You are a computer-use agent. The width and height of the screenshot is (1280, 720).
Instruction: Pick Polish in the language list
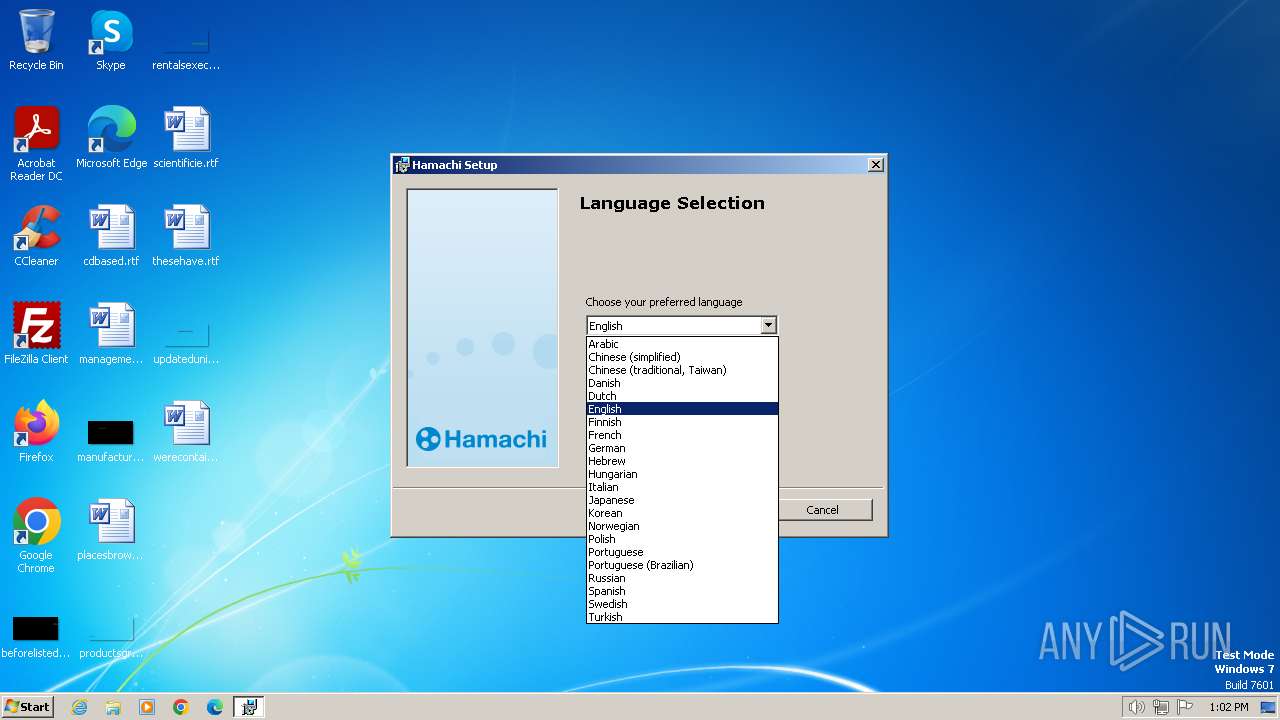point(682,539)
